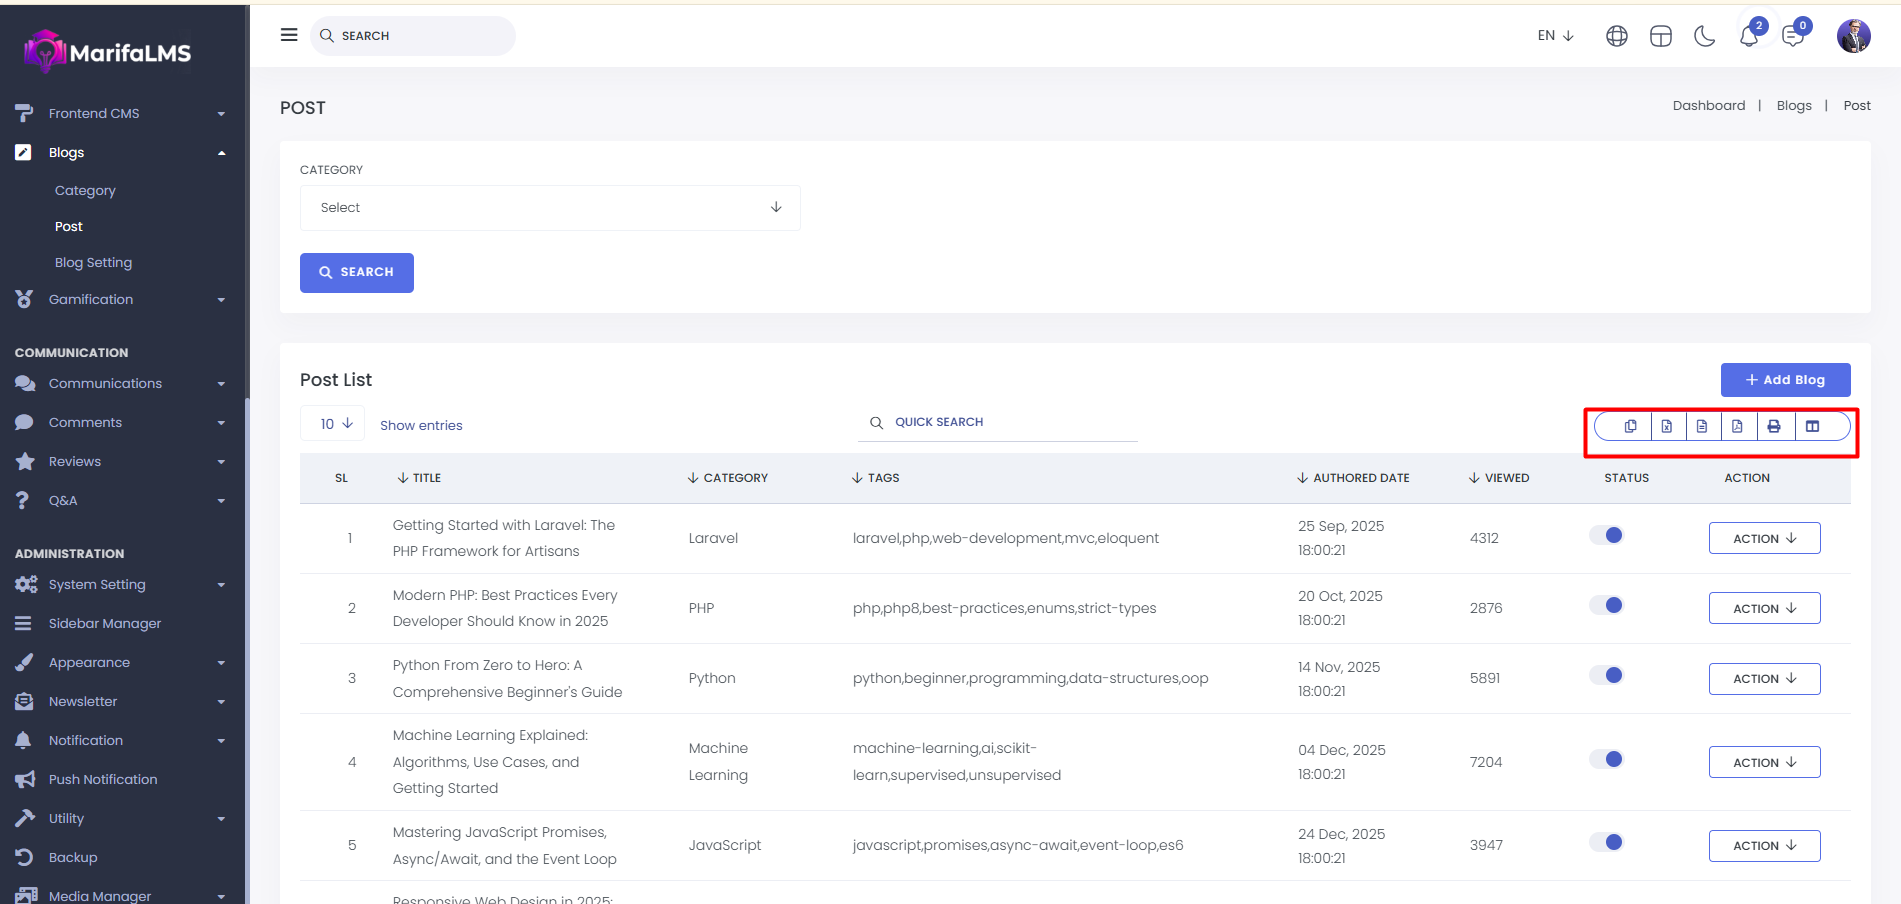This screenshot has width=1901, height=904.
Task: Click the print icon above the table
Action: [x=1773, y=427]
